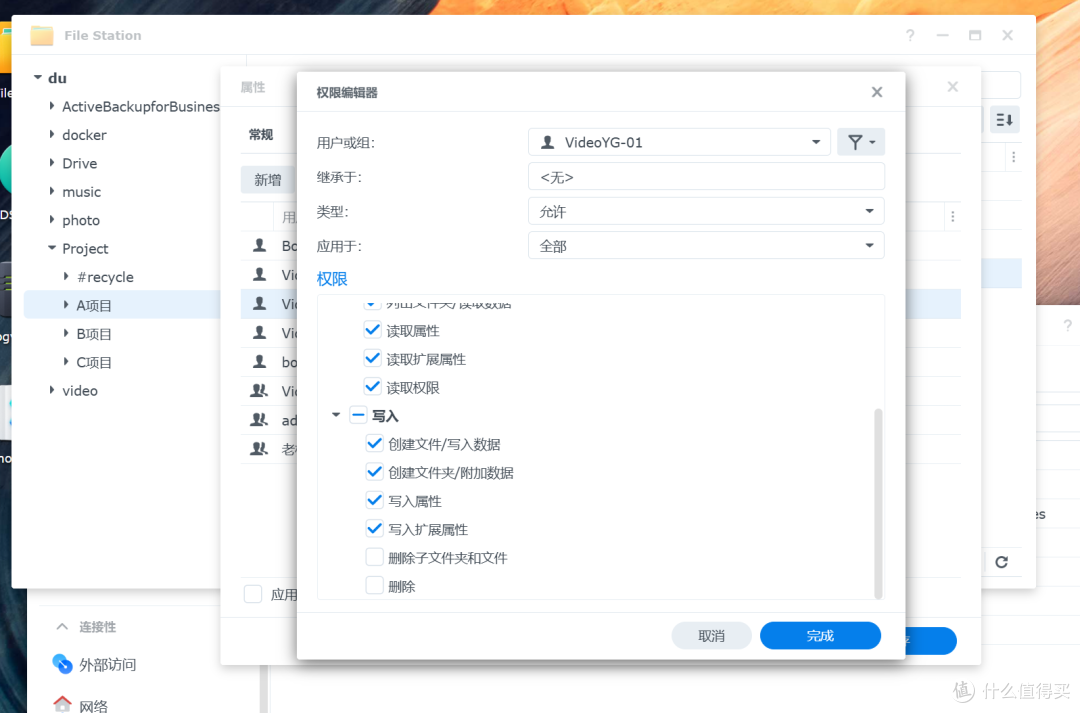Open Network link in Control Panel
This screenshot has height=713, width=1080.
click(93, 705)
